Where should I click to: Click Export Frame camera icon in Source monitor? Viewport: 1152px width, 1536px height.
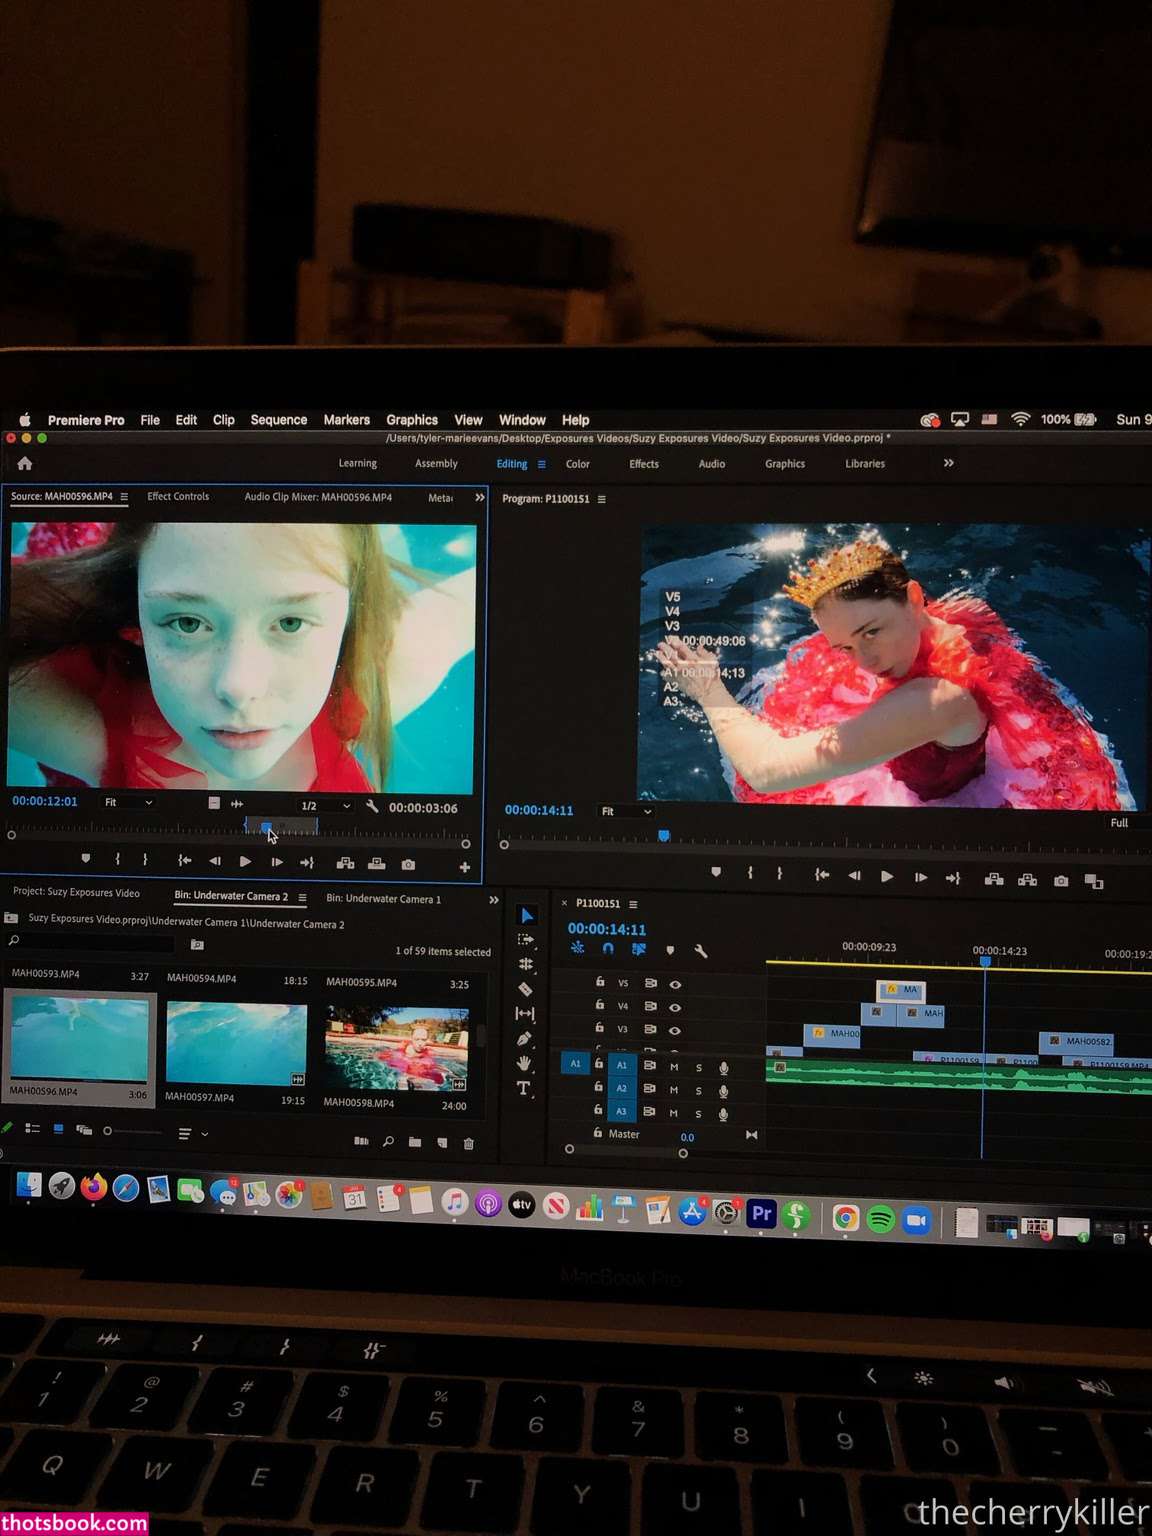tap(408, 864)
